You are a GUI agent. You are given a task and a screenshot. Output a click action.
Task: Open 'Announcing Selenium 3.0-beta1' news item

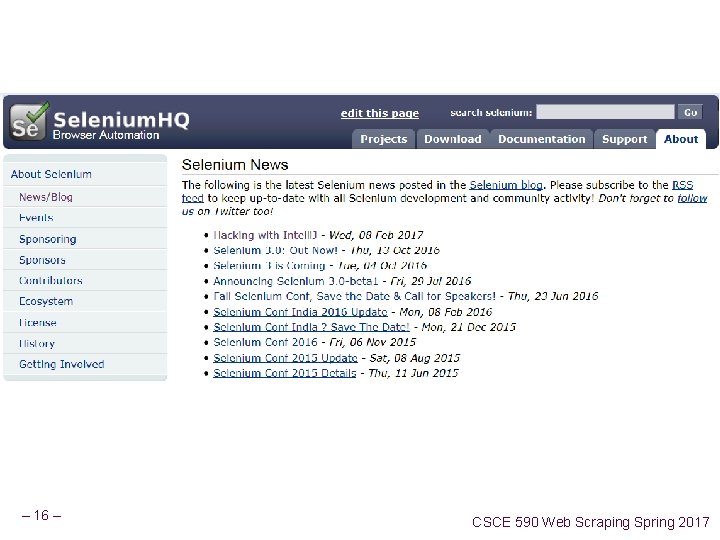coord(296,281)
